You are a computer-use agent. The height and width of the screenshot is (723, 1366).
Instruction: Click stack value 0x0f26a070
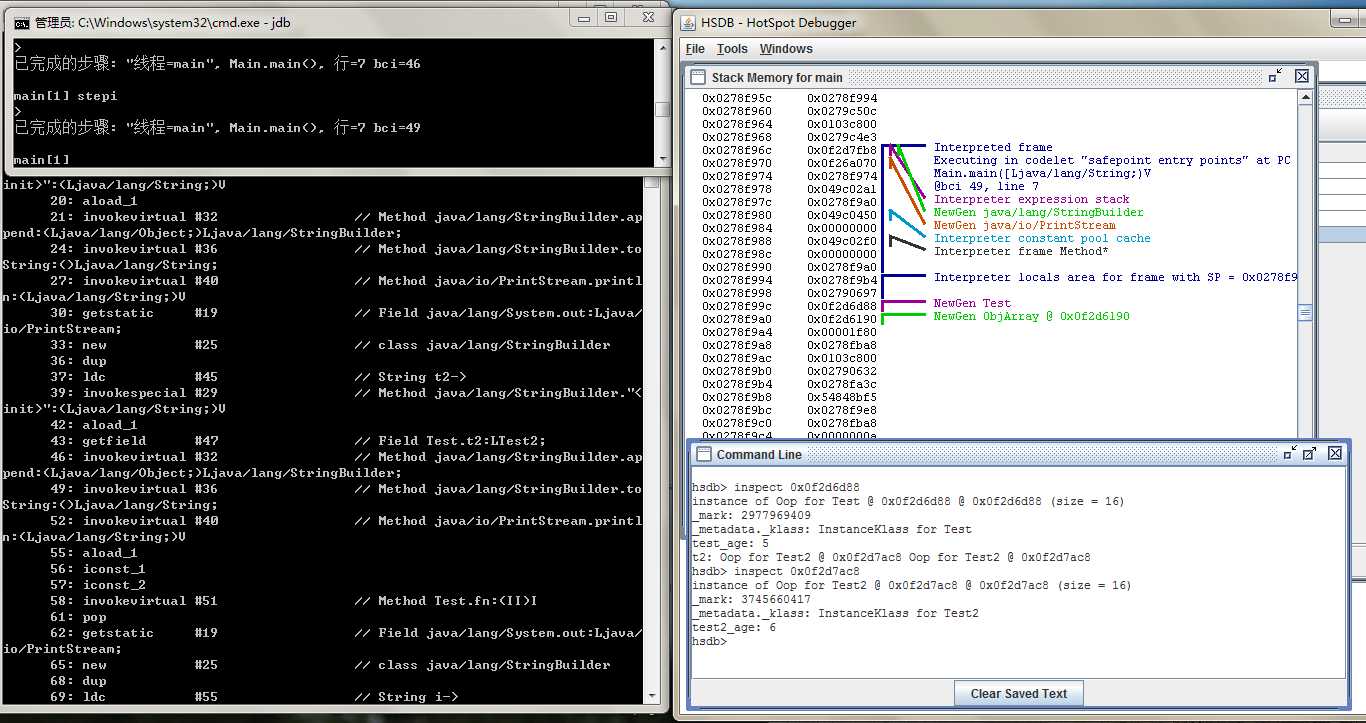pyautogui.click(x=842, y=163)
